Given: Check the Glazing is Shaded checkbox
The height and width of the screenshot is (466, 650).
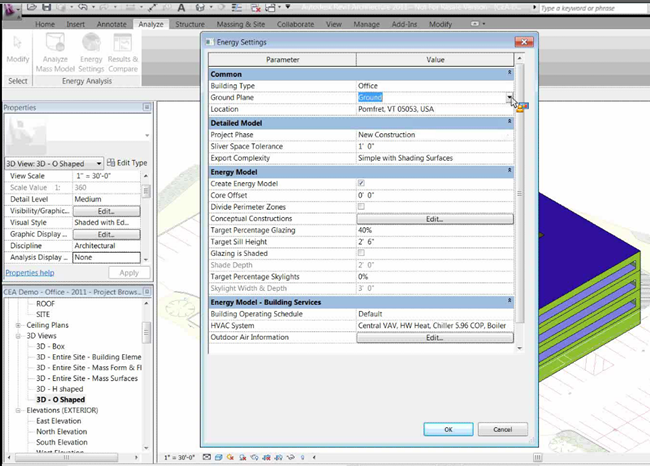Looking at the screenshot, I should point(361,253).
